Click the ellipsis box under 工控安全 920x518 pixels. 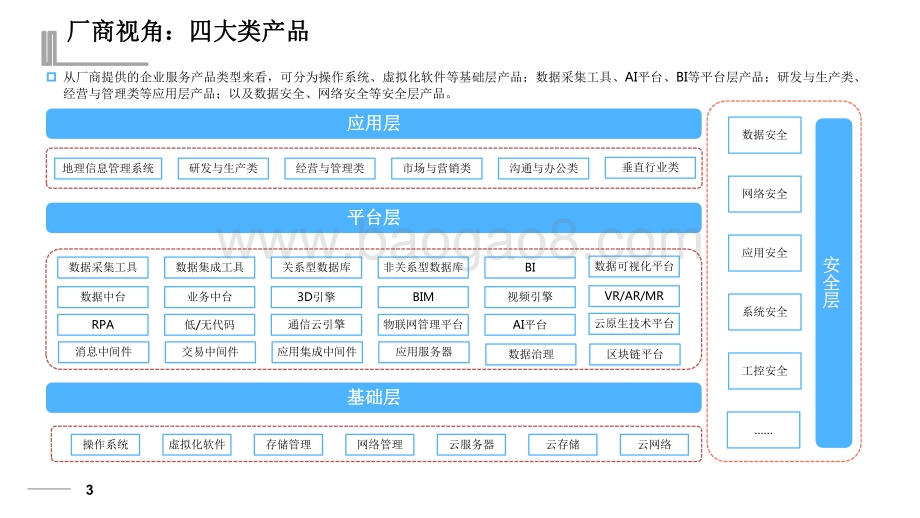pyautogui.click(x=763, y=430)
